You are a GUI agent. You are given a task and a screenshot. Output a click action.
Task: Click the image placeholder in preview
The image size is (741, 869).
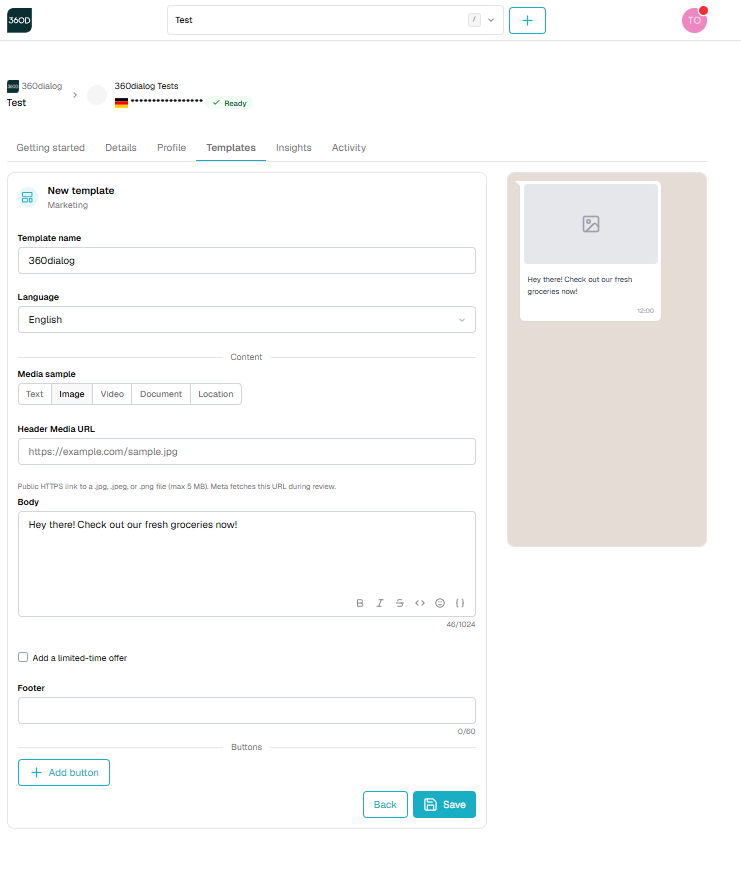click(591, 224)
